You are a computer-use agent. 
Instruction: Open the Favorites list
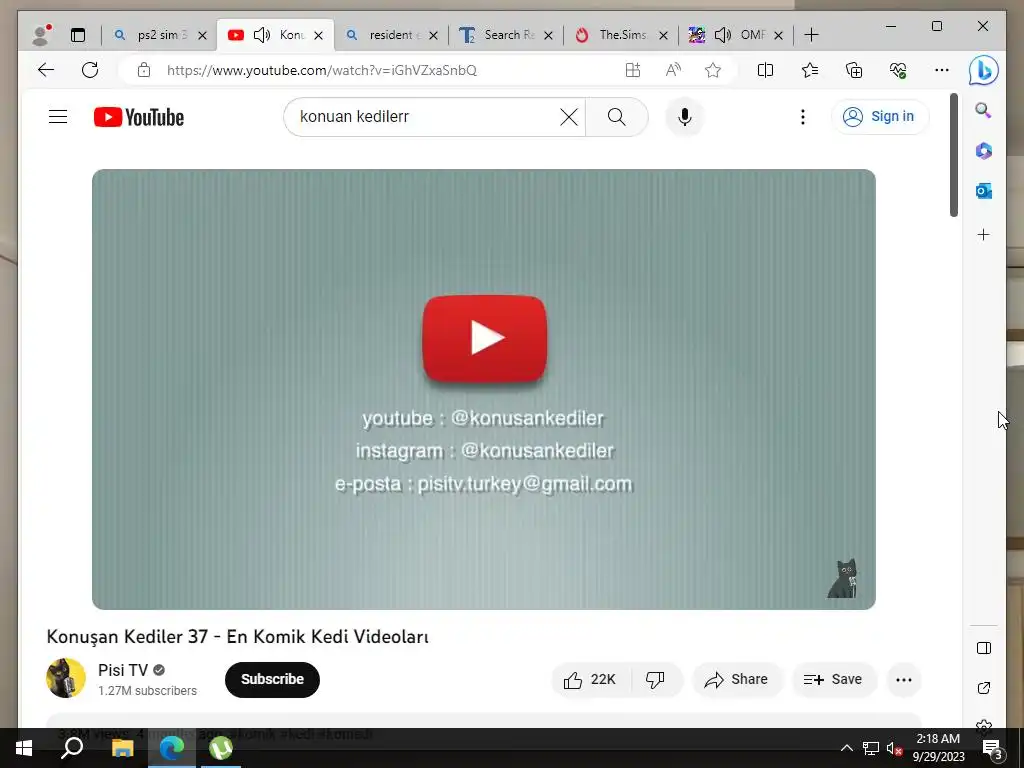coord(810,70)
